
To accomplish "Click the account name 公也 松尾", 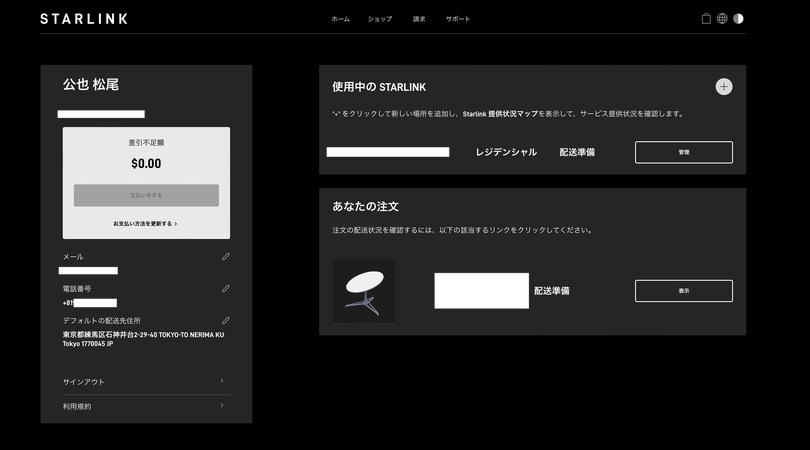I will (91, 84).
